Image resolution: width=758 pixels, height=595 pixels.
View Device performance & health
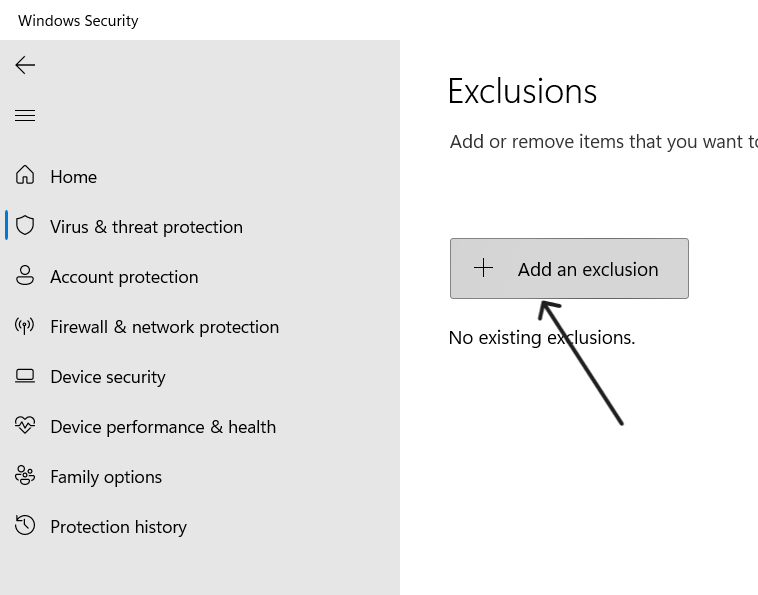(x=163, y=427)
